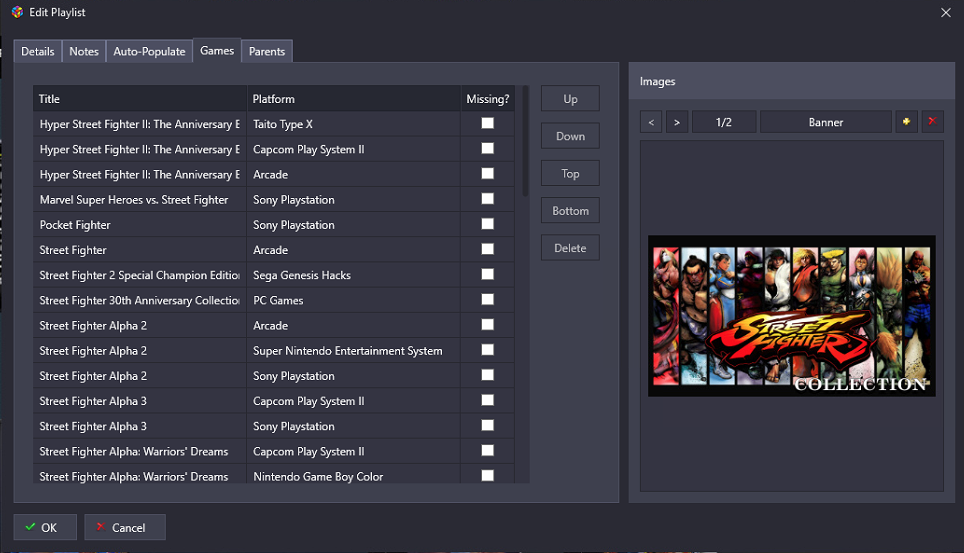Open the Auto-Populate tab
This screenshot has width=964, height=553.
click(x=149, y=51)
